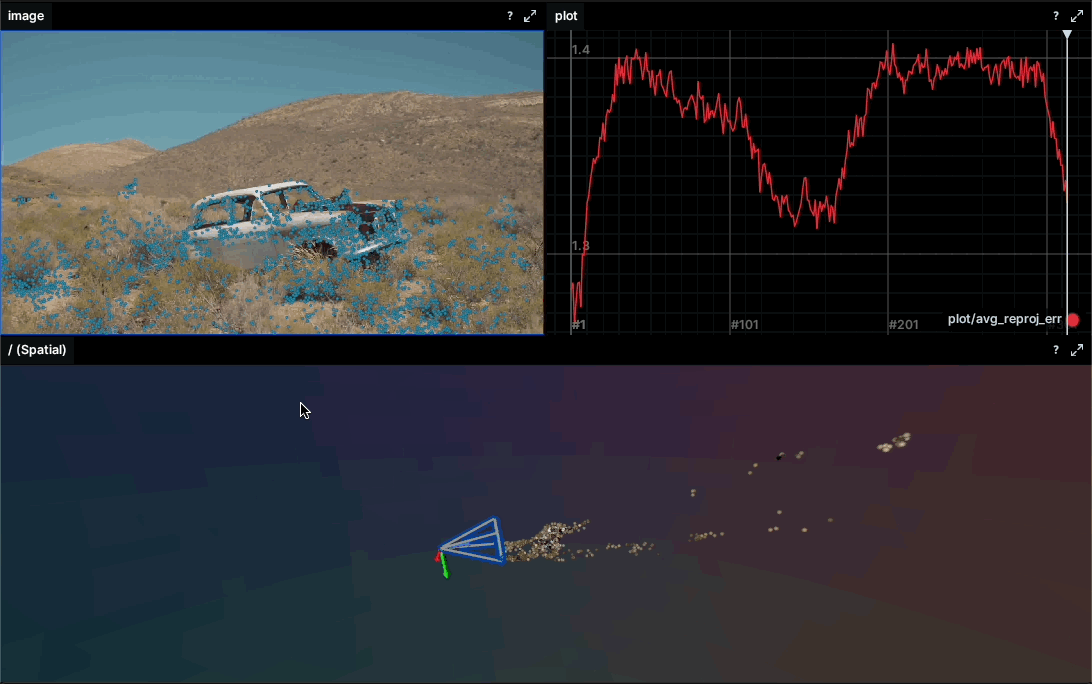Expand the plot panel to full view
The height and width of the screenshot is (684, 1092).
point(1077,16)
